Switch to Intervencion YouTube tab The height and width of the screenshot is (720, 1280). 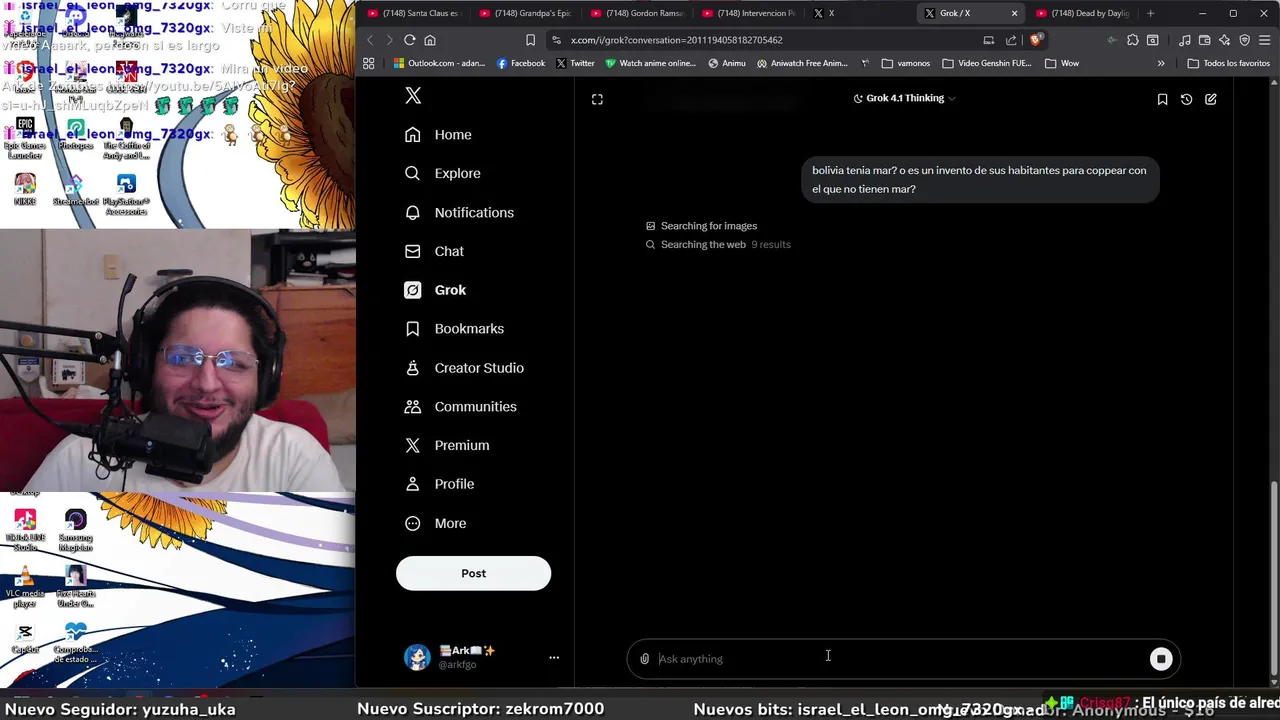pyautogui.click(x=749, y=13)
